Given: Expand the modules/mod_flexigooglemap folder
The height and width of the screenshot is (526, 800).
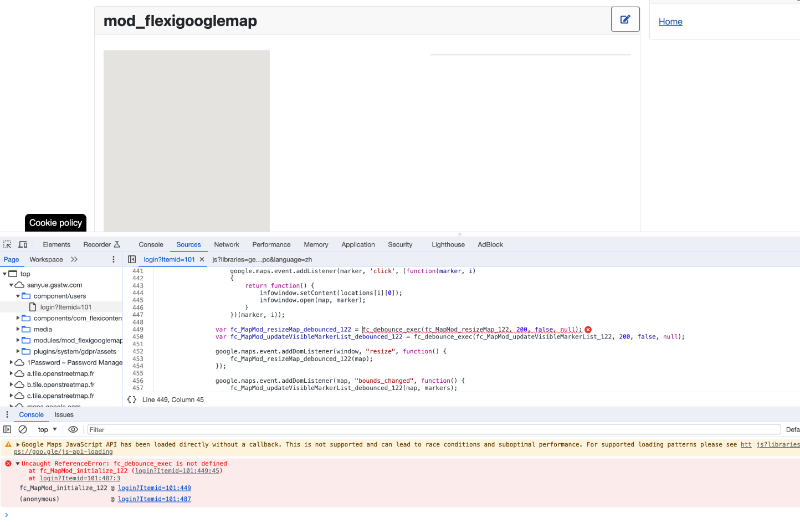Looking at the screenshot, I should coord(18,340).
